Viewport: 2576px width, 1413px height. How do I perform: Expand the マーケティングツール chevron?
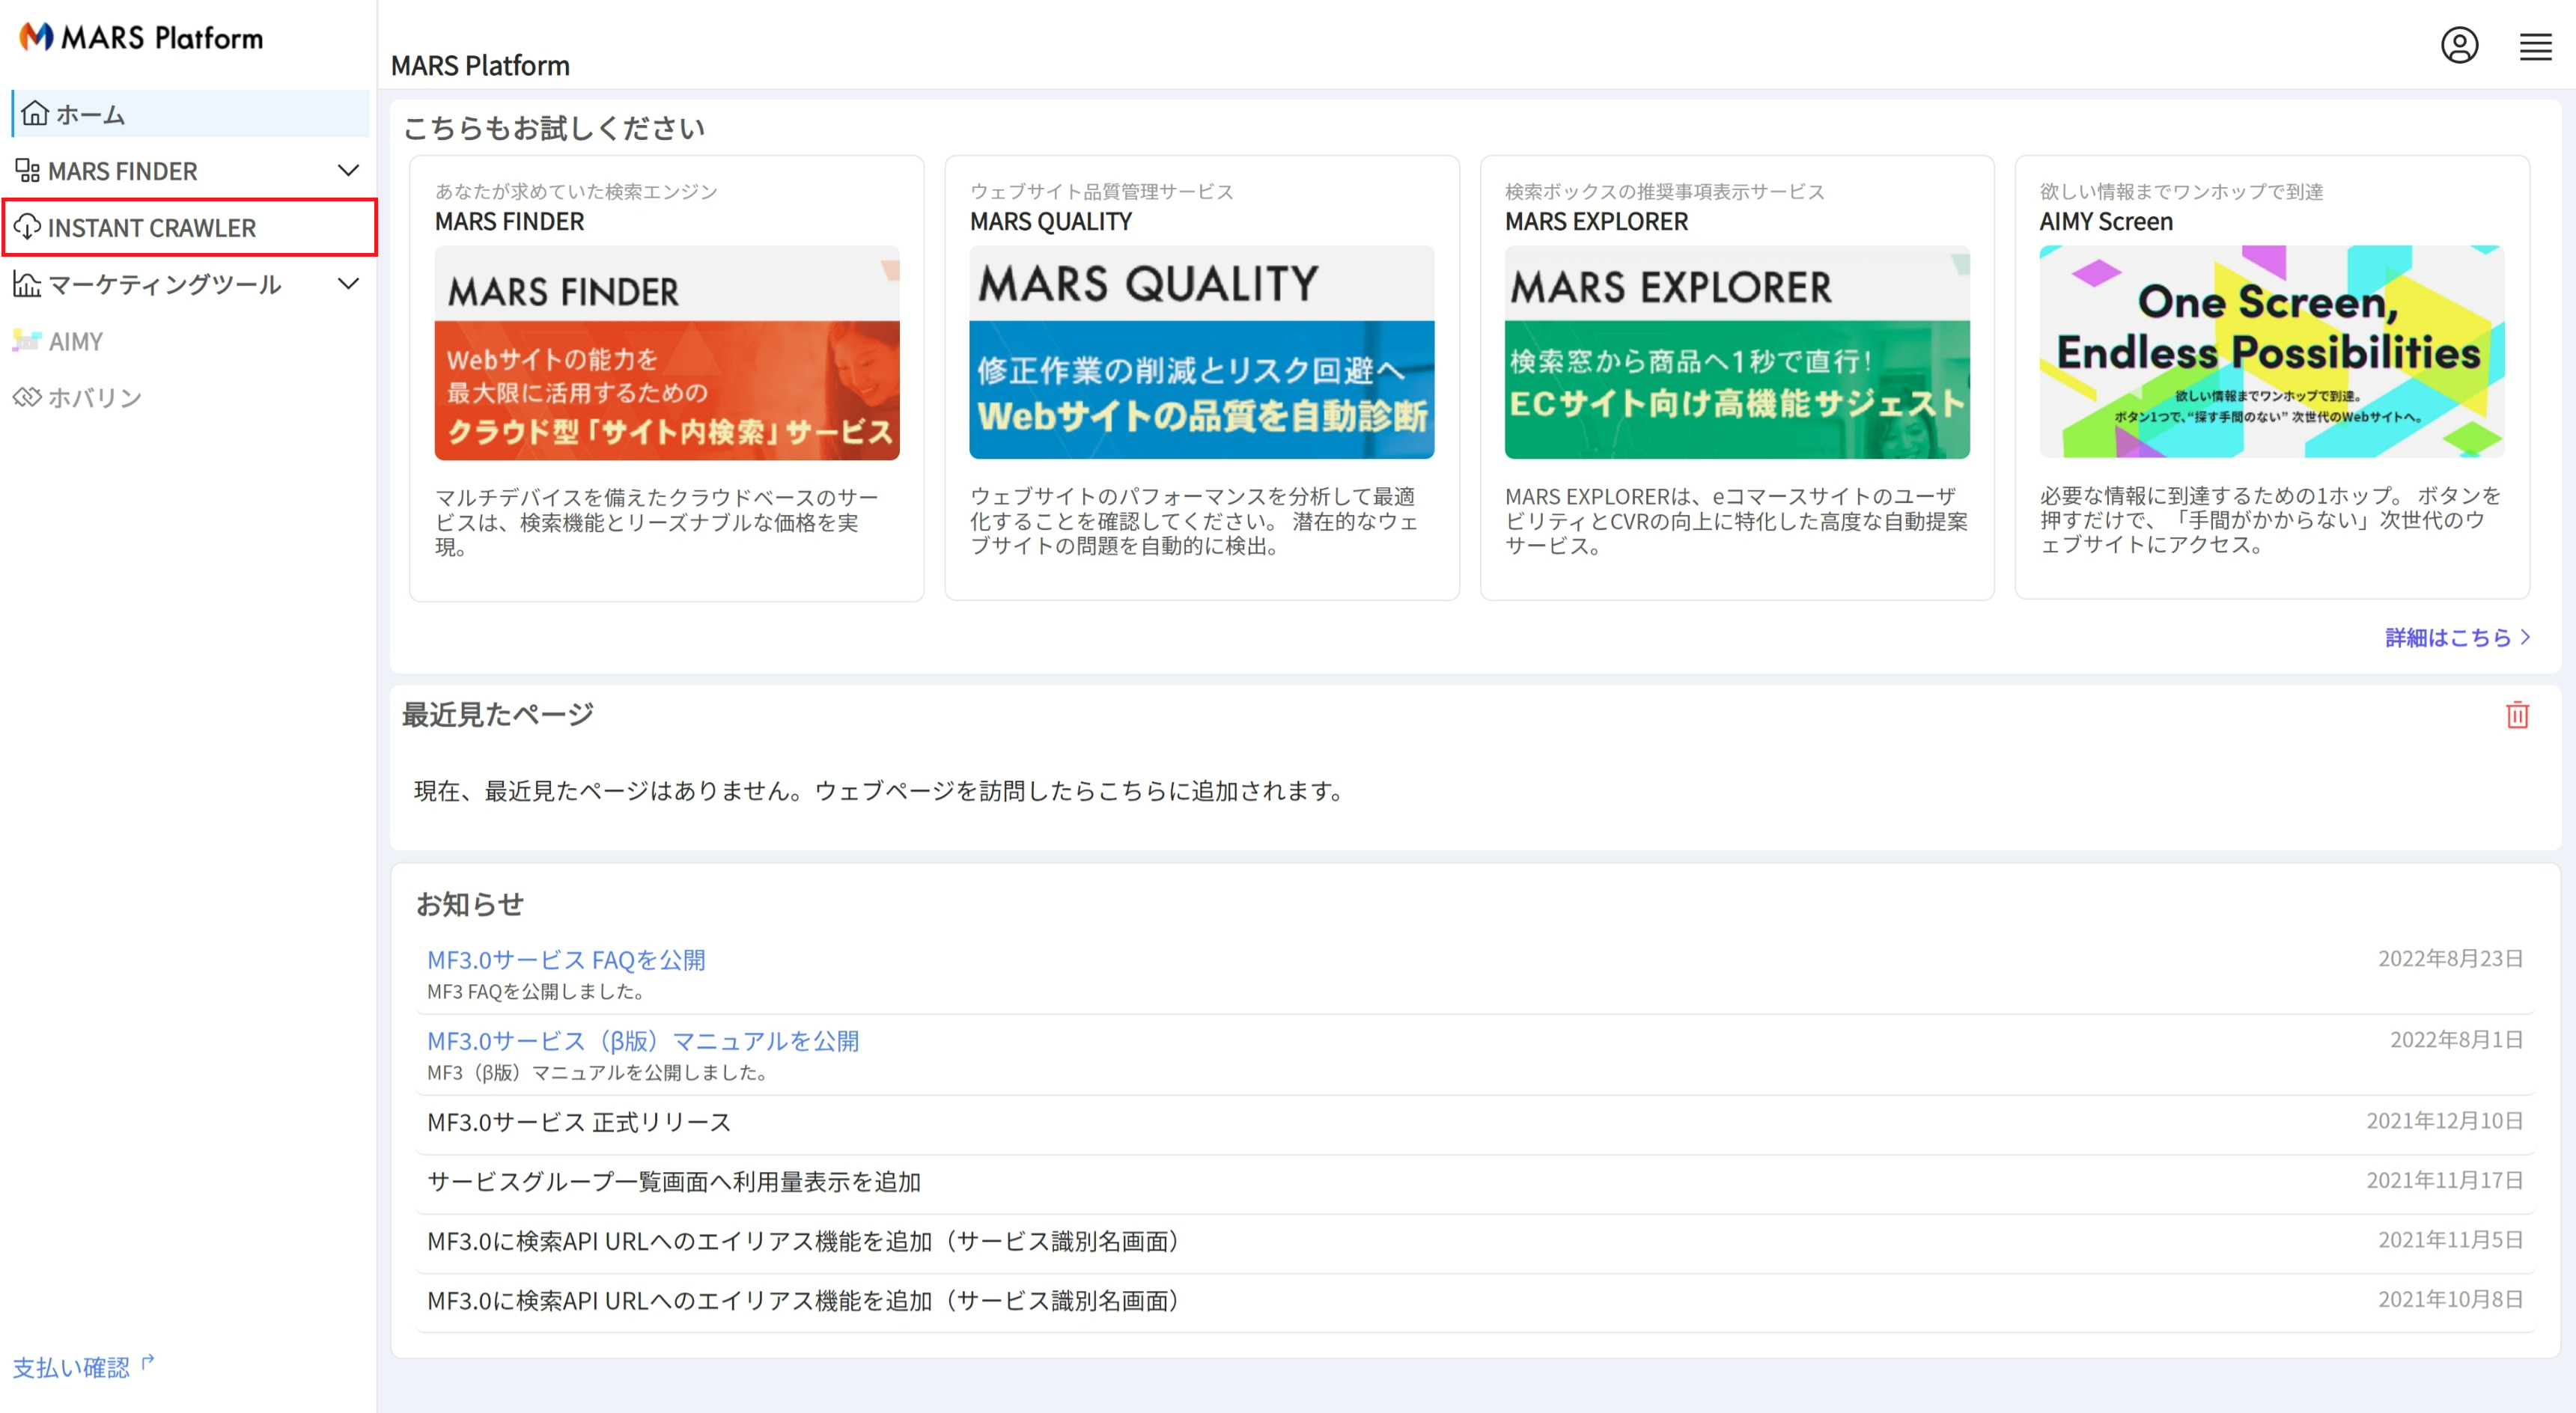point(348,284)
